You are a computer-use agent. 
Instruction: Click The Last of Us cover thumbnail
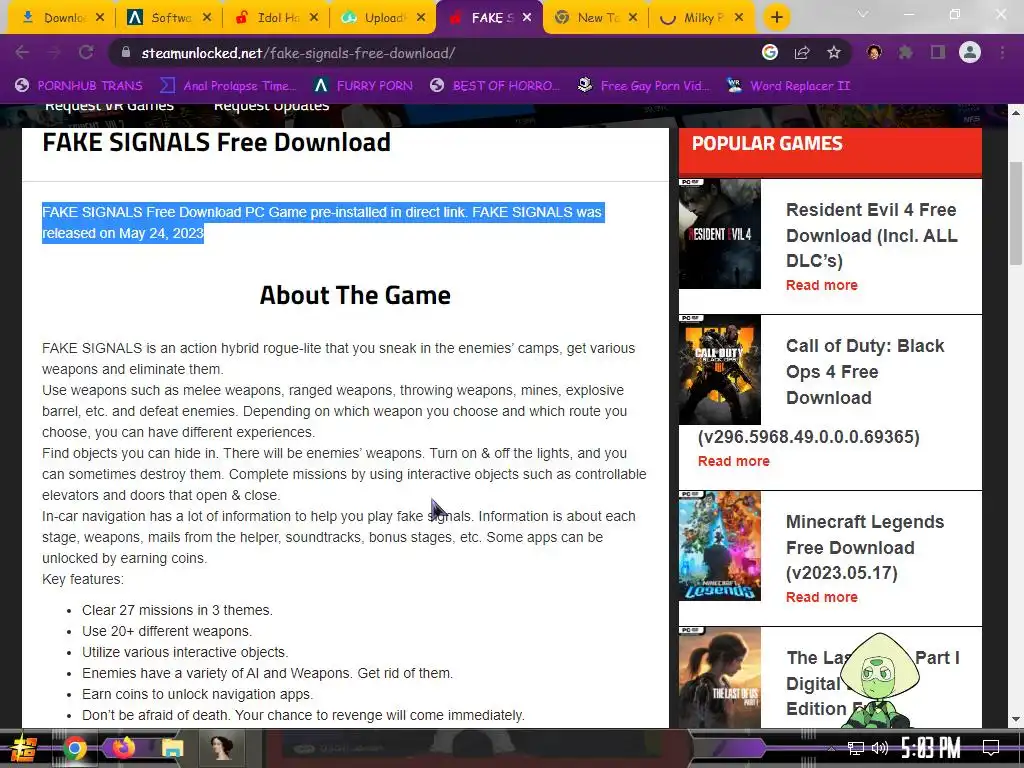720,678
